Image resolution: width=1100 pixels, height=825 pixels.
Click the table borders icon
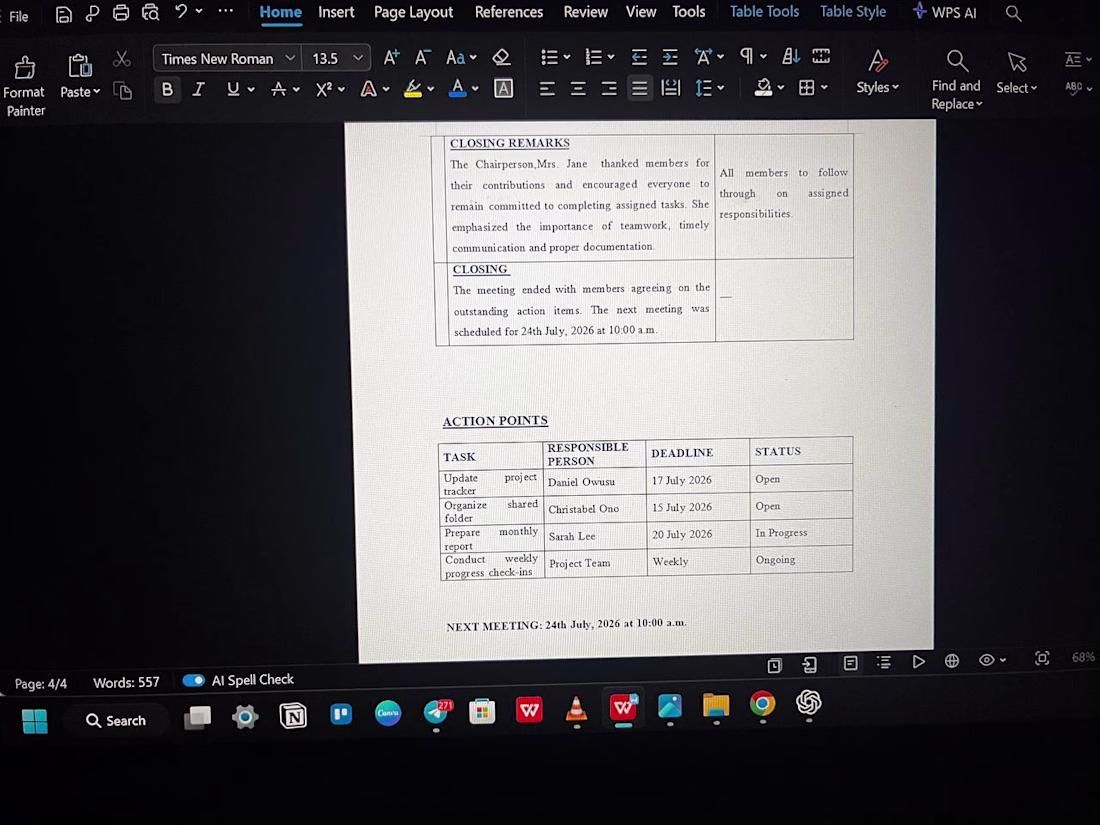(807, 87)
